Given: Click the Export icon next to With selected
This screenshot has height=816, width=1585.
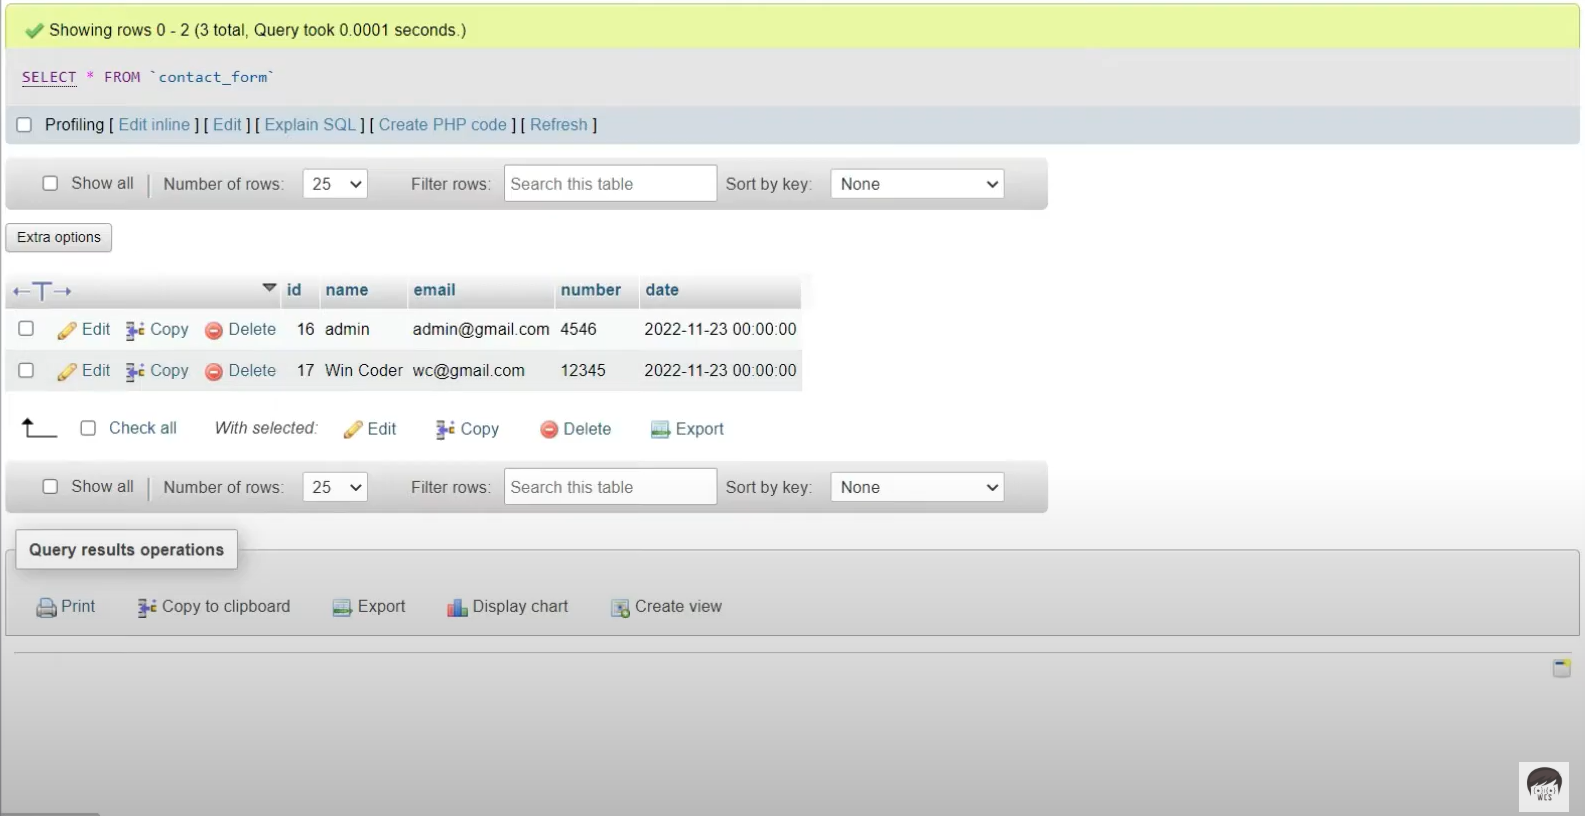Looking at the screenshot, I should (660, 429).
